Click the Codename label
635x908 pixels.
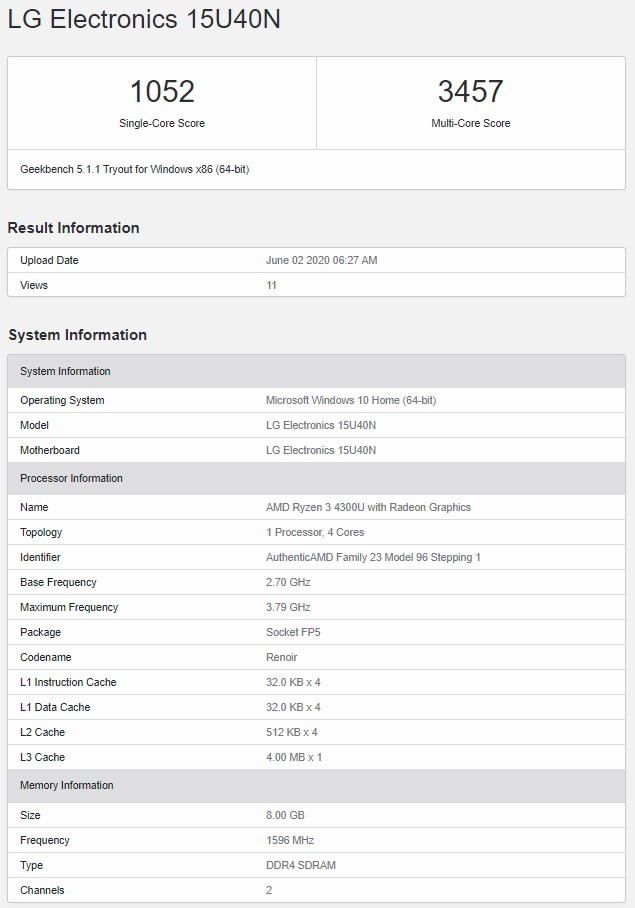tap(46, 657)
